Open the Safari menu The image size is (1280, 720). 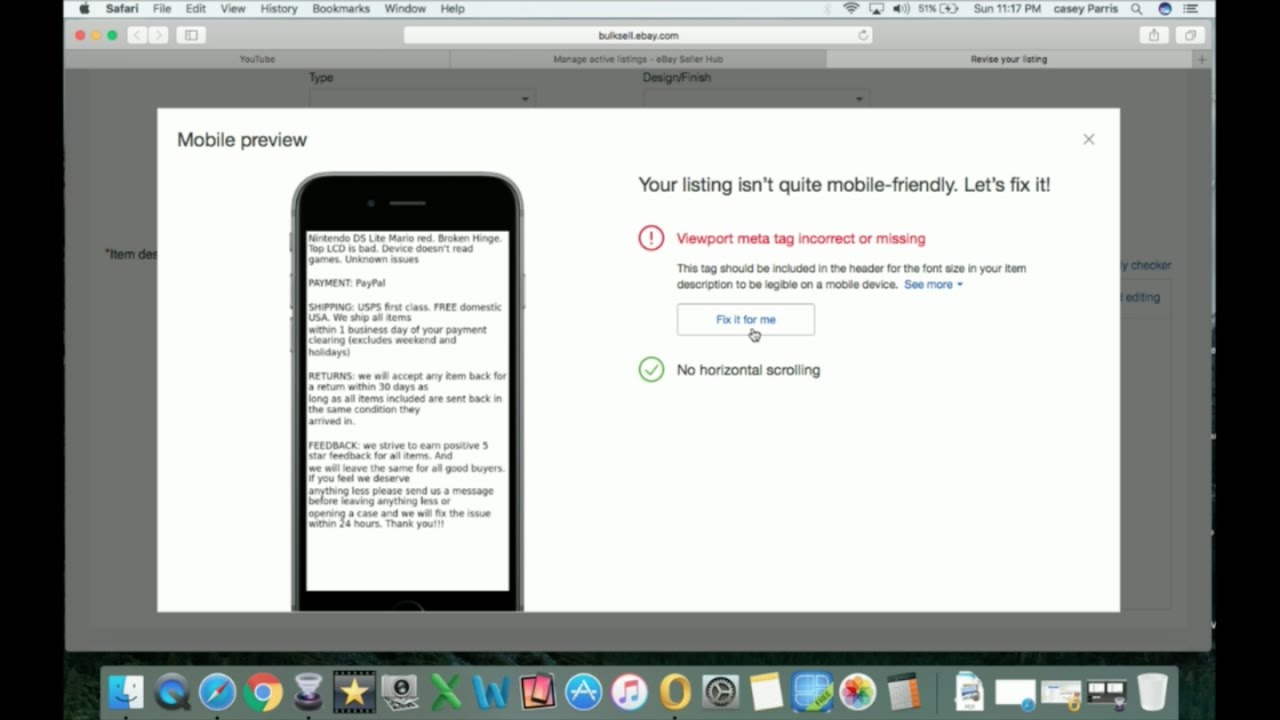[x=122, y=9]
